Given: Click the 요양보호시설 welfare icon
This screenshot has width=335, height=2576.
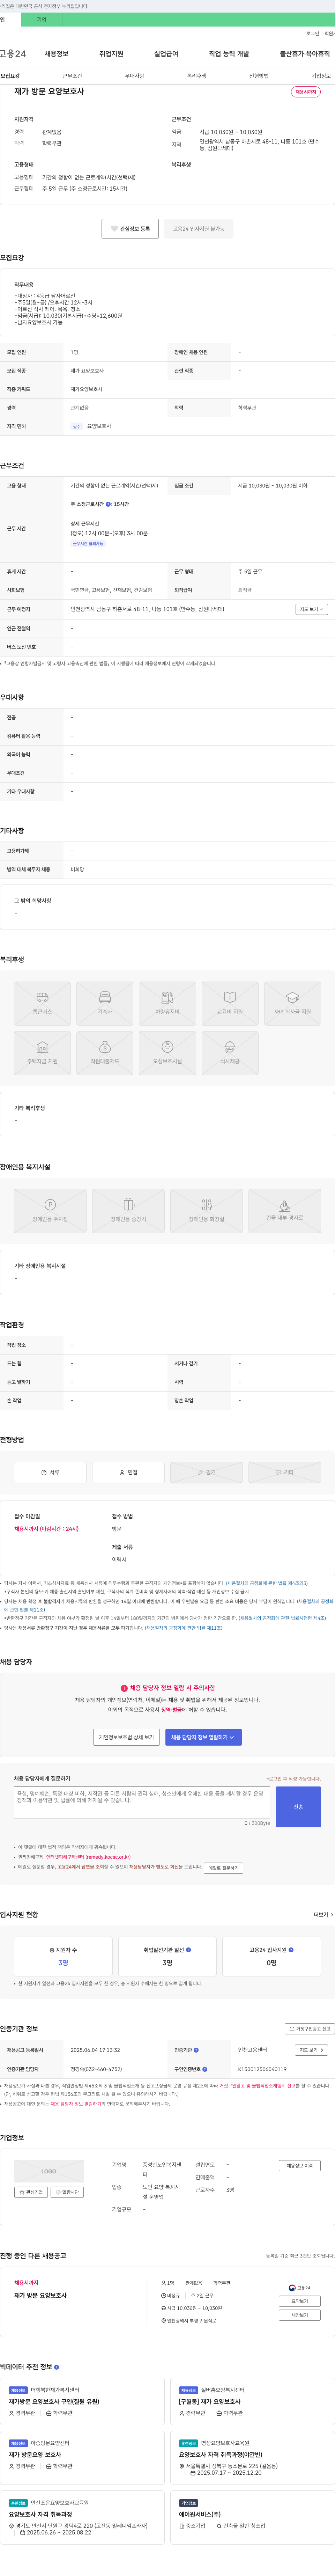Looking at the screenshot, I should tap(167, 1053).
